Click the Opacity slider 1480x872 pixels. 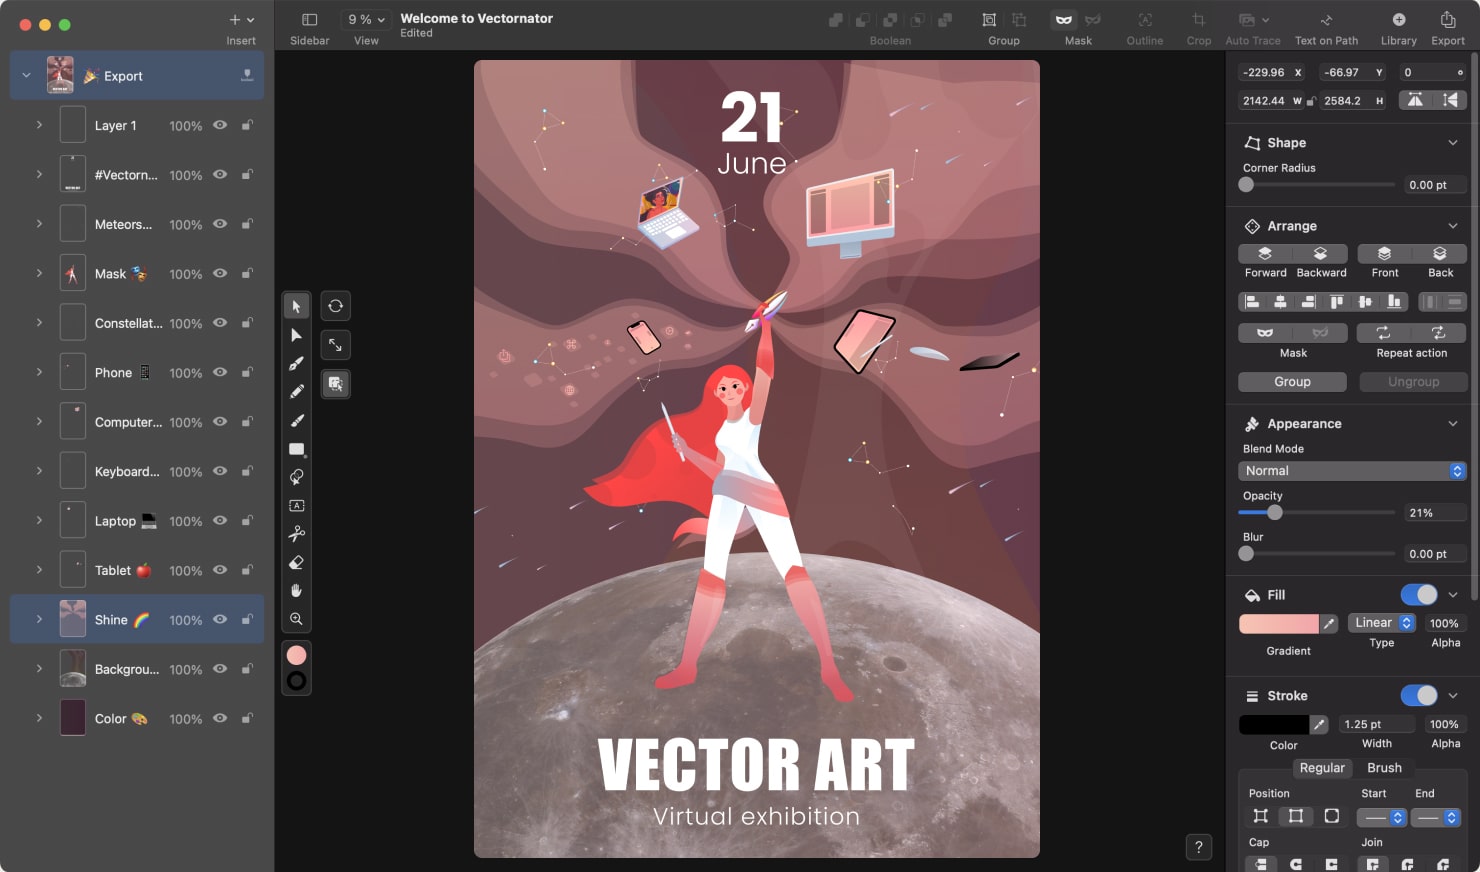(x=1316, y=513)
